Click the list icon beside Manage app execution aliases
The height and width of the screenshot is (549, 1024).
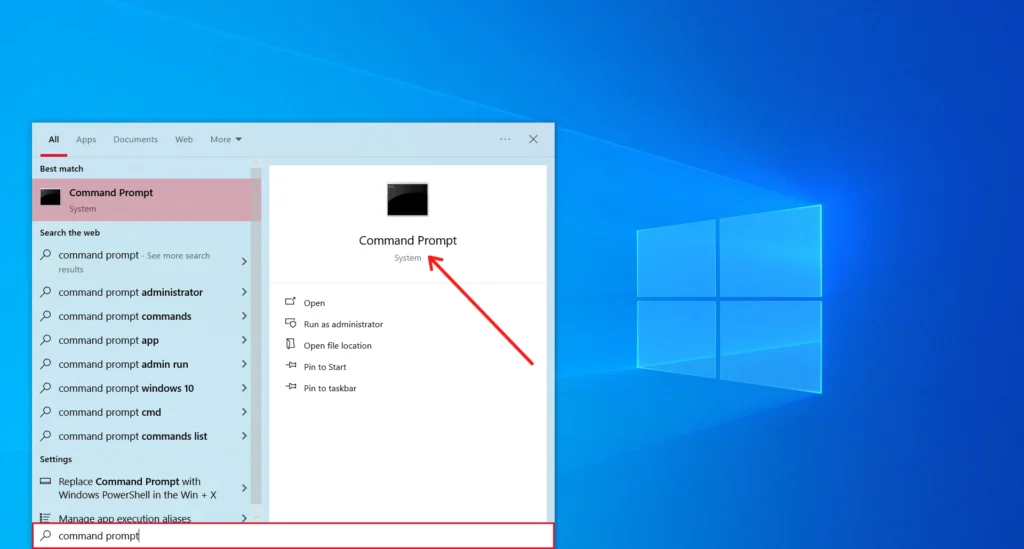pos(45,518)
